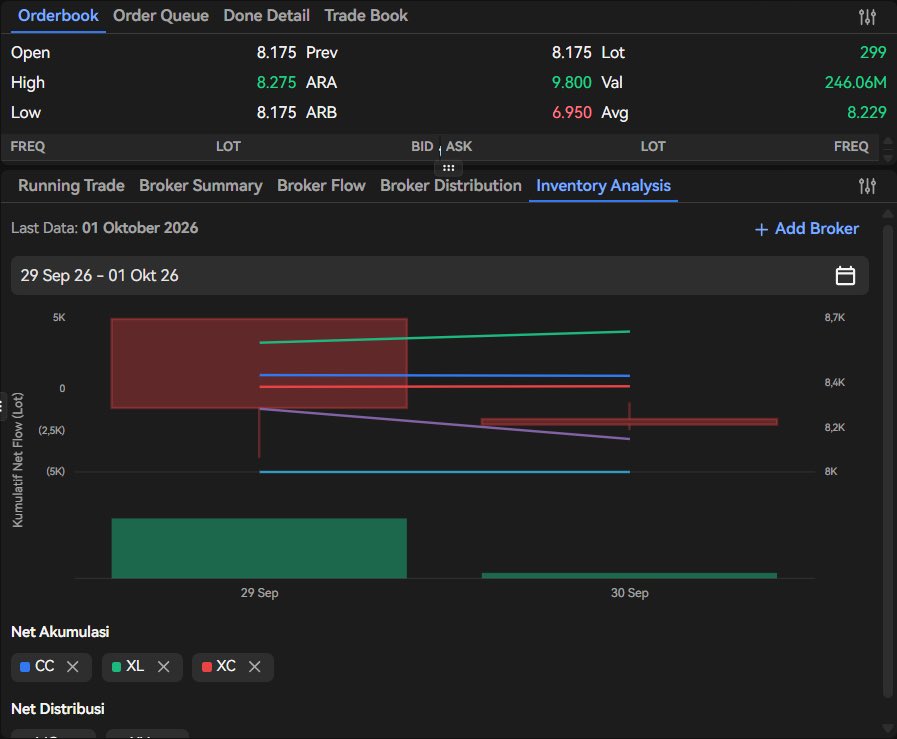Click the Kumulatif Net Flow (Lot) axis title

[18, 460]
